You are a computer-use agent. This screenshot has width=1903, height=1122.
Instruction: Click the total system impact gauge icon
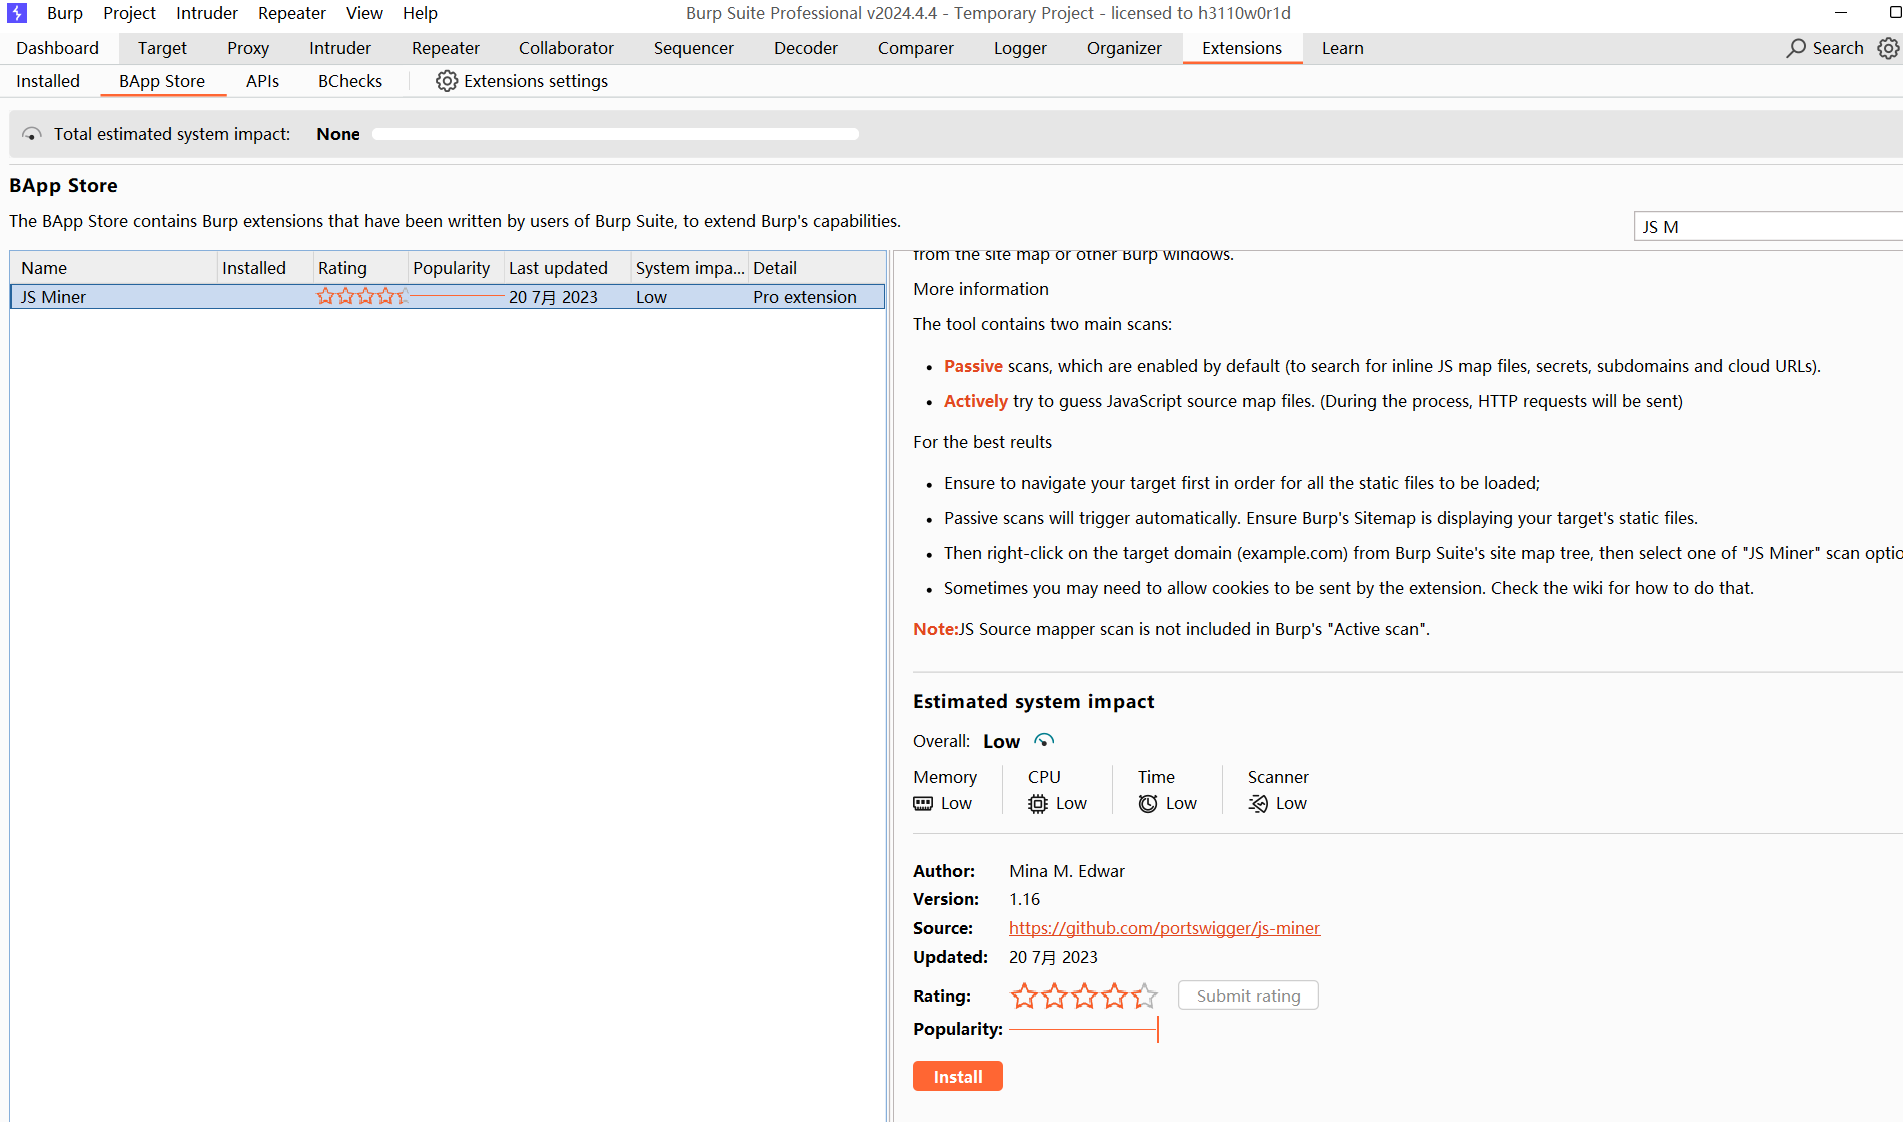[x=32, y=134]
